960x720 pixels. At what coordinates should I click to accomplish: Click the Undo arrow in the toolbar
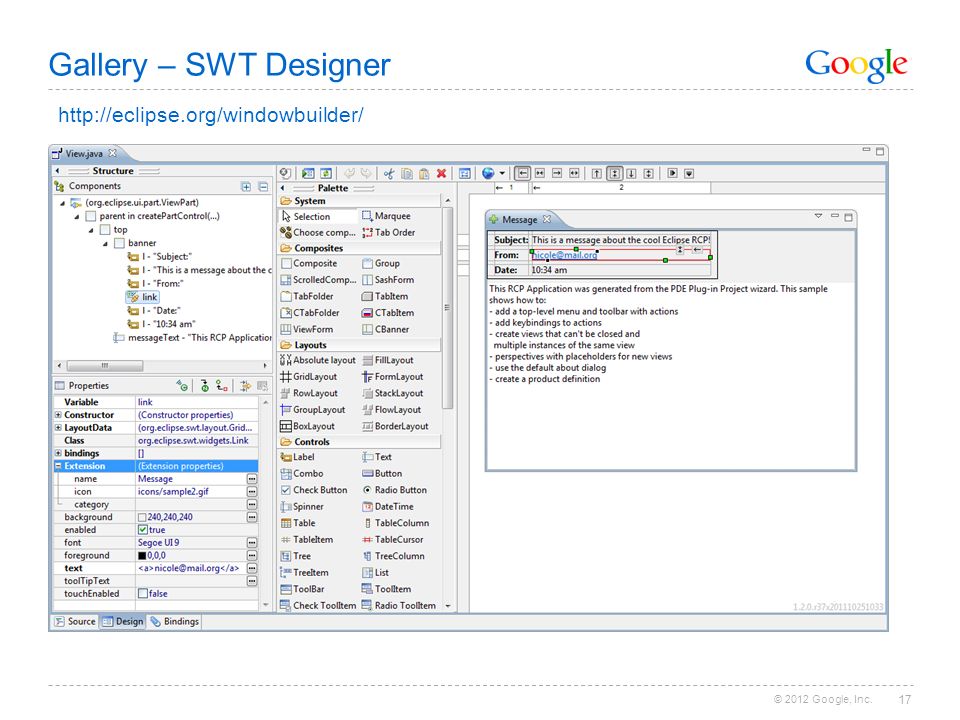[x=350, y=174]
